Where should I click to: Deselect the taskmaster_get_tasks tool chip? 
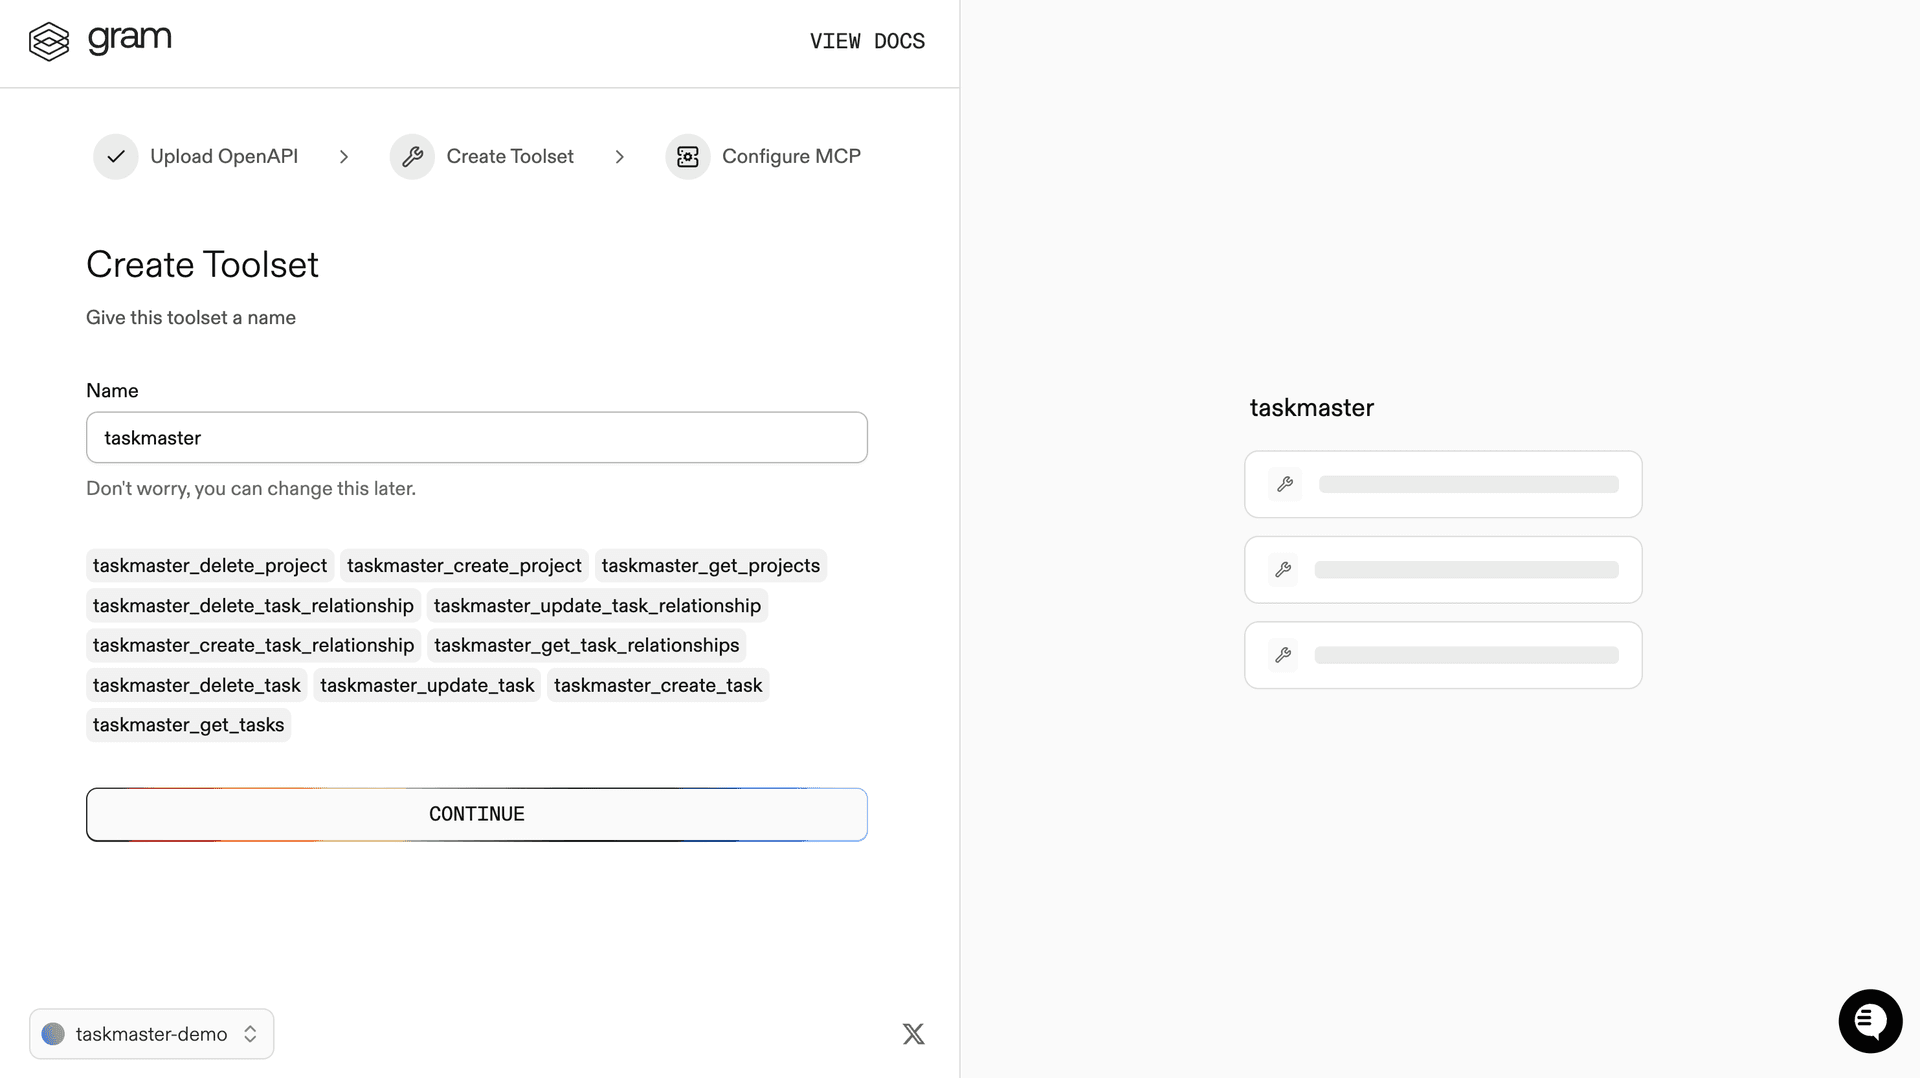click(188, 724)
